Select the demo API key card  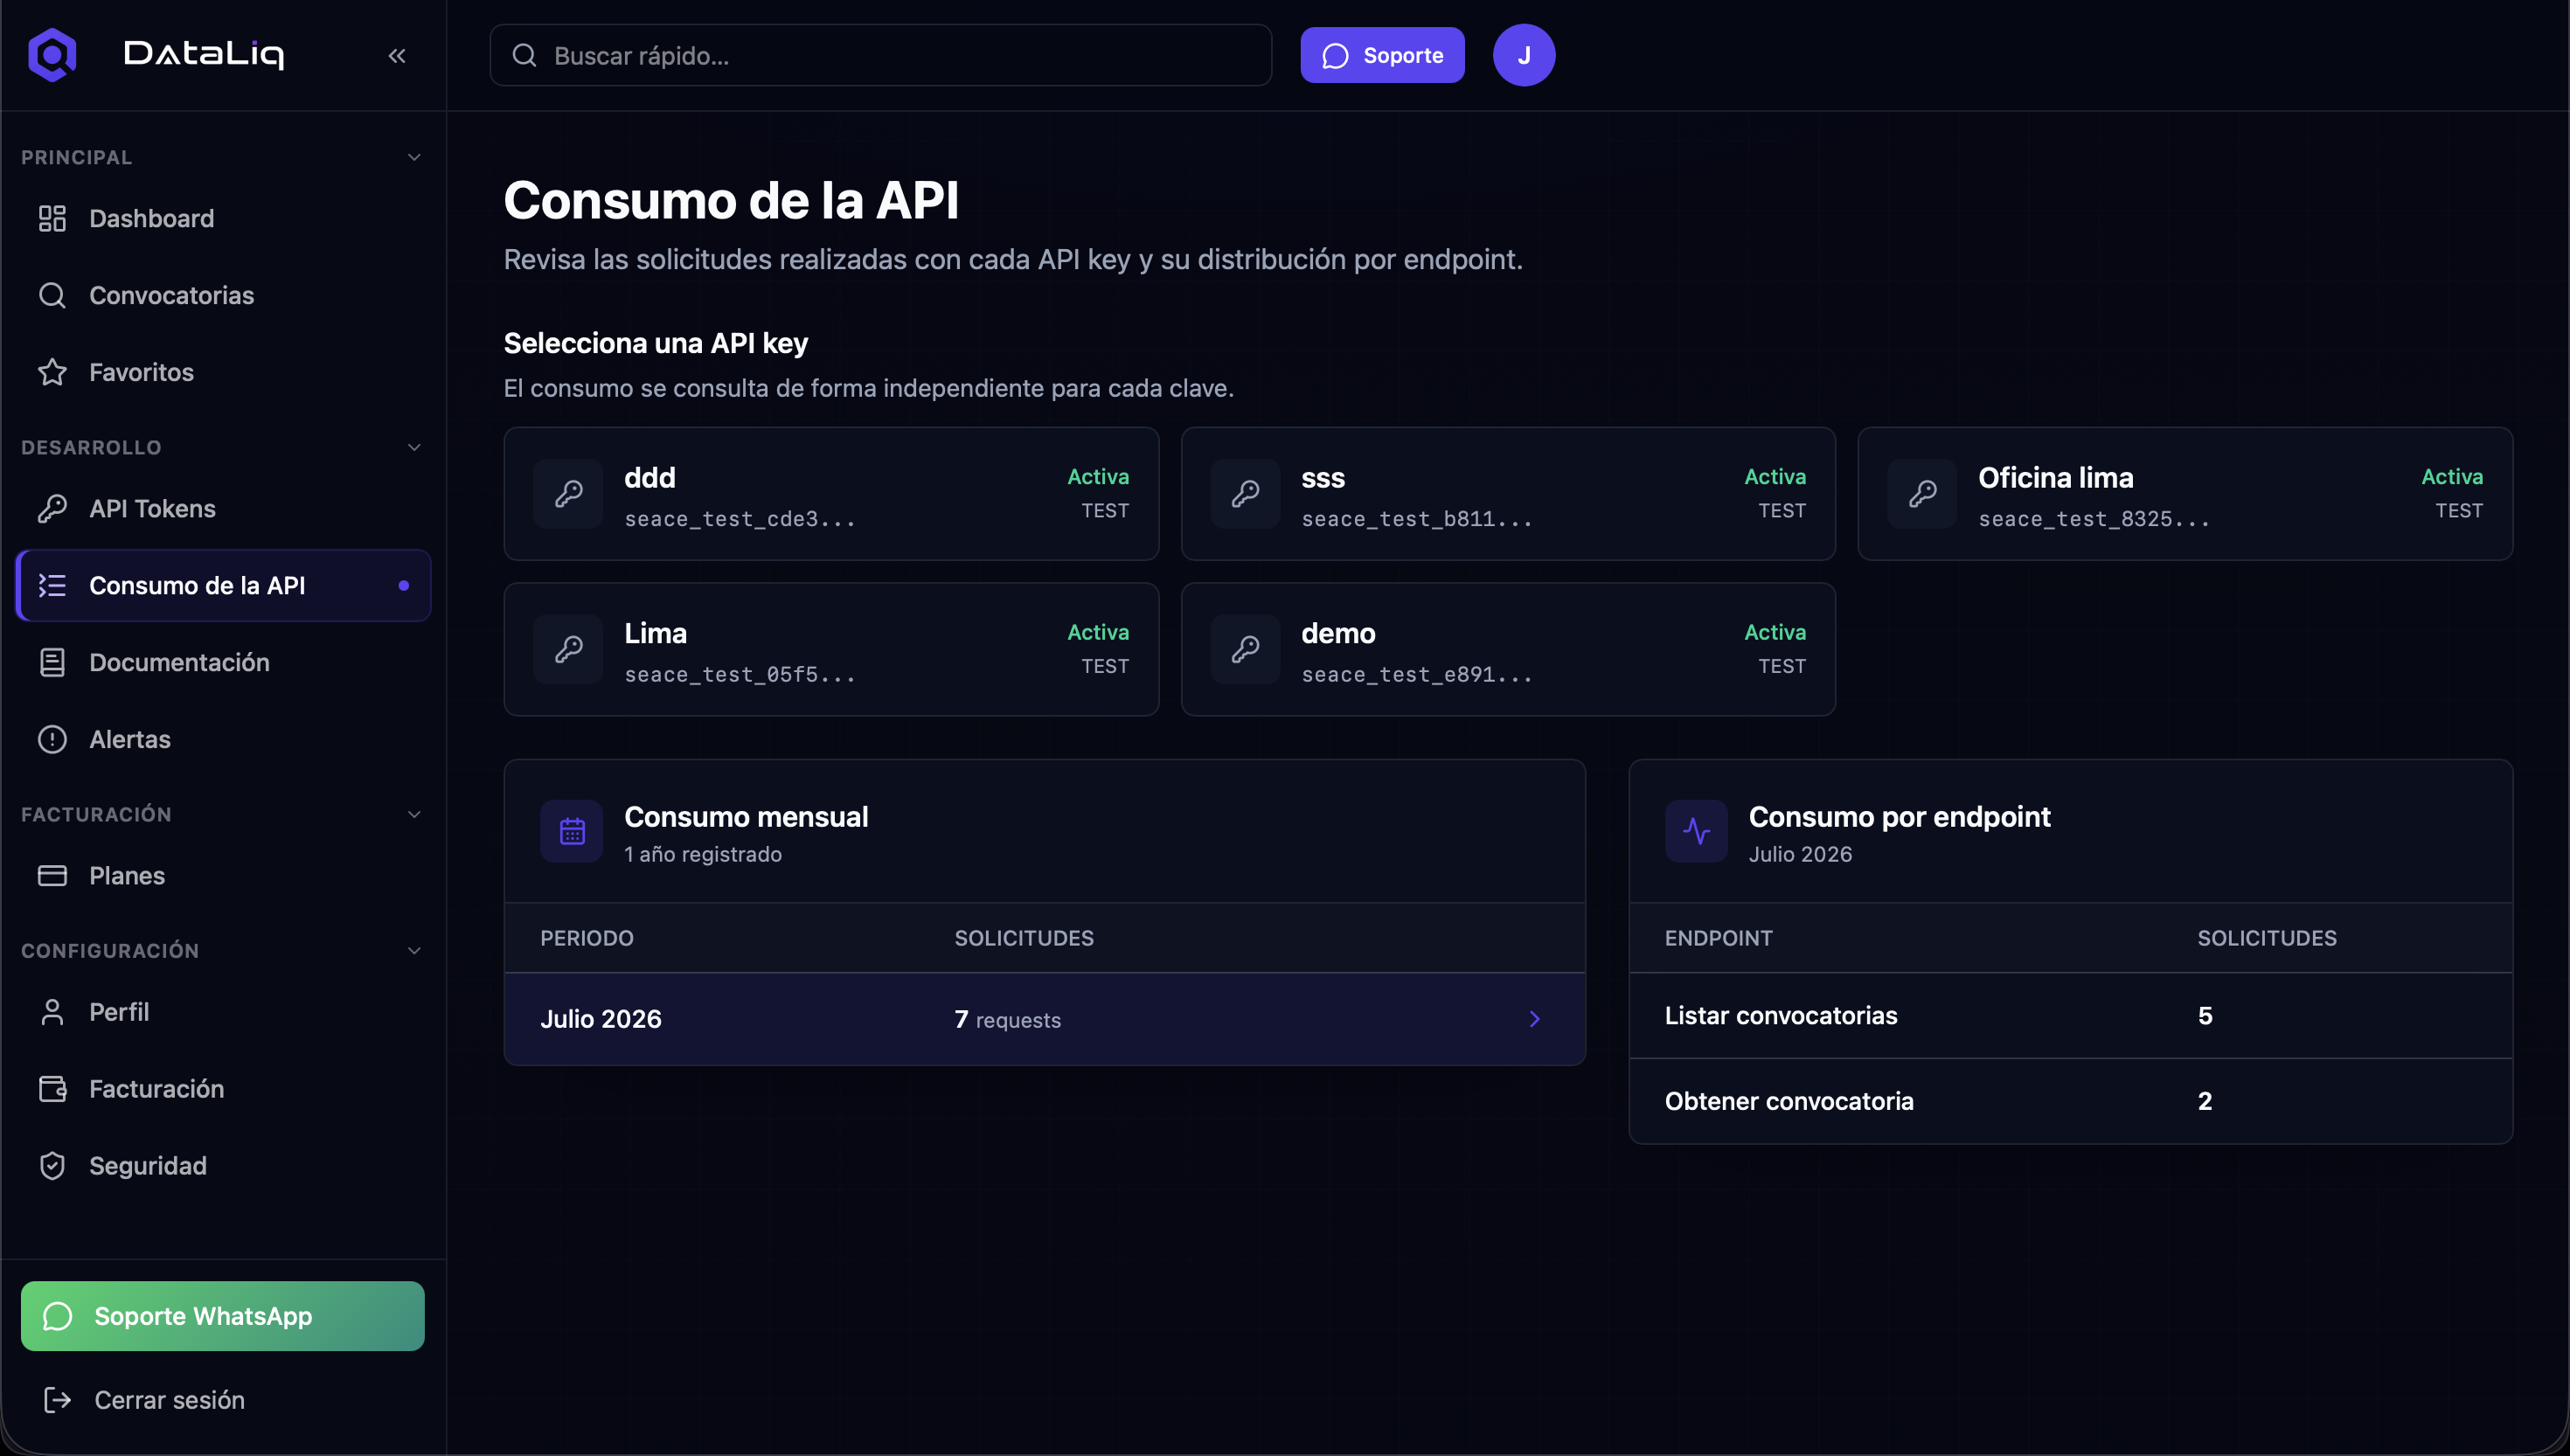point(1508,649)
